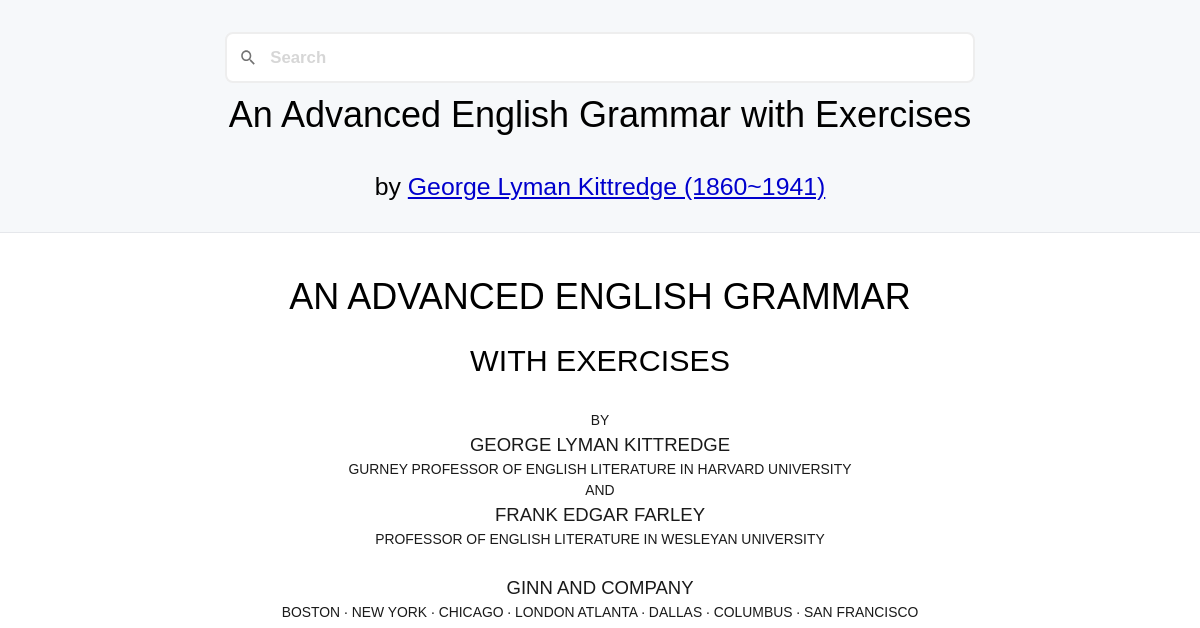Open George Lyman Kittredge (1860~1941) author link
Viewport: 1200px width, 628px height.
tap(616, 187)
